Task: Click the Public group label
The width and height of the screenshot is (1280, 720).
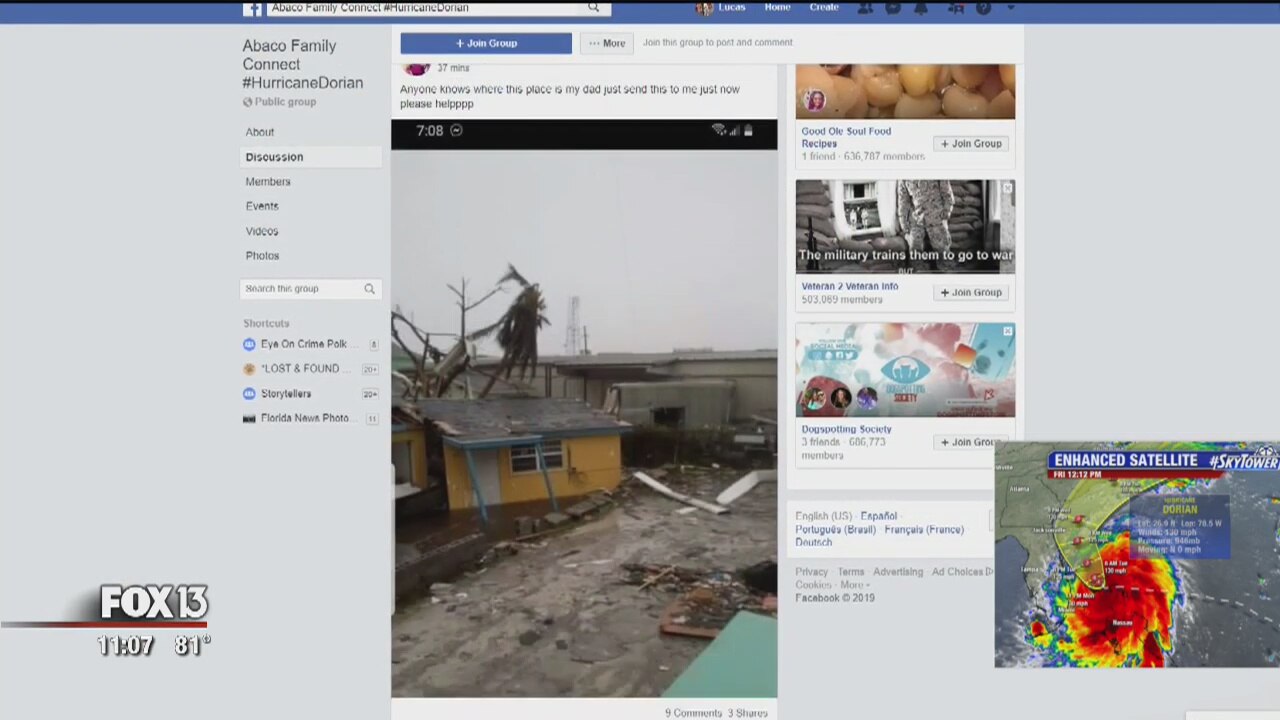Action: [x=285, y=102]
